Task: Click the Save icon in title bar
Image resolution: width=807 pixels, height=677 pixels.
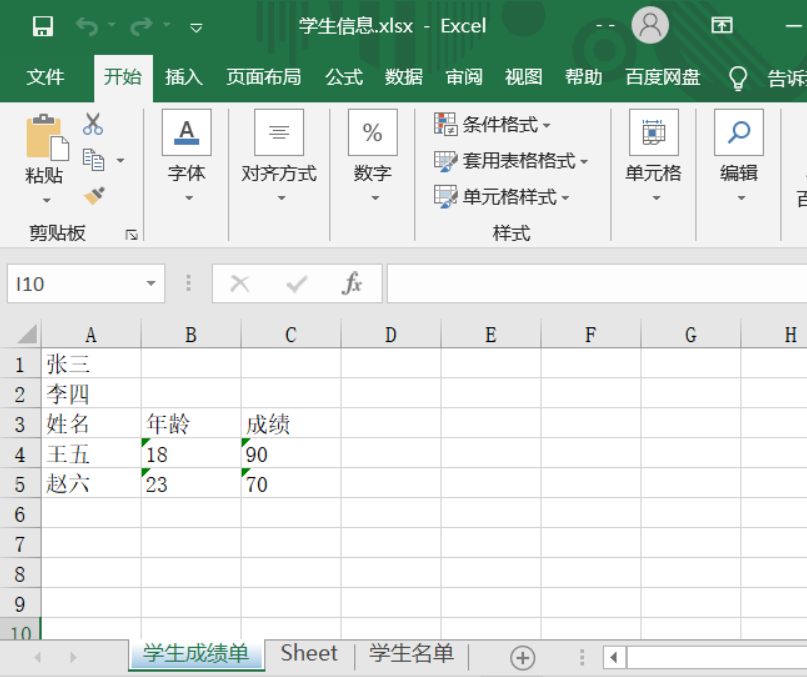Action: (43, 27)
